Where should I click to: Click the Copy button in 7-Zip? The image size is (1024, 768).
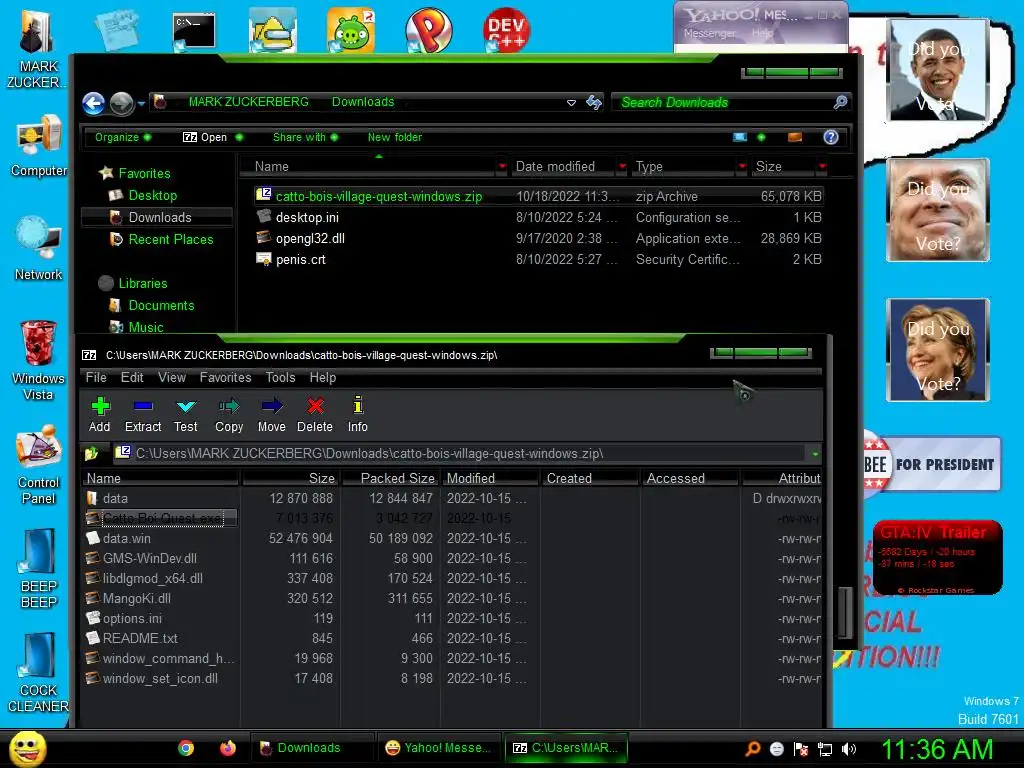click(229, 415)
